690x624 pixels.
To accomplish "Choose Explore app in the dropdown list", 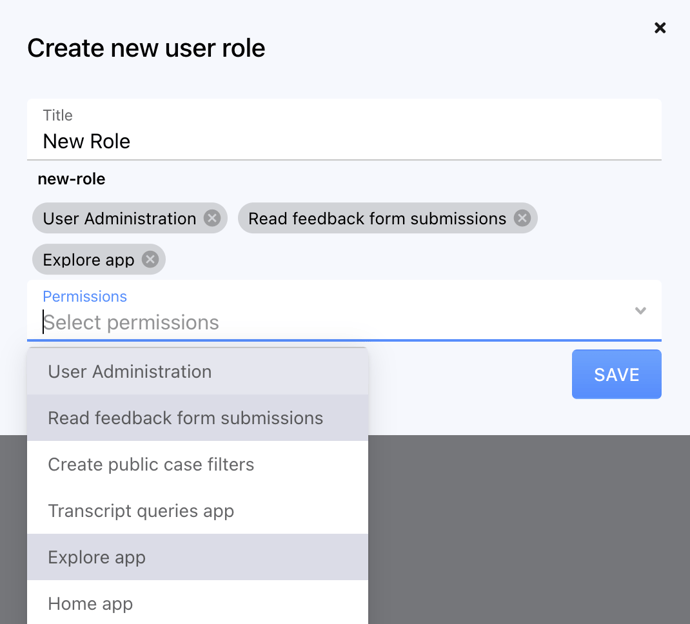I will point(198,557).
